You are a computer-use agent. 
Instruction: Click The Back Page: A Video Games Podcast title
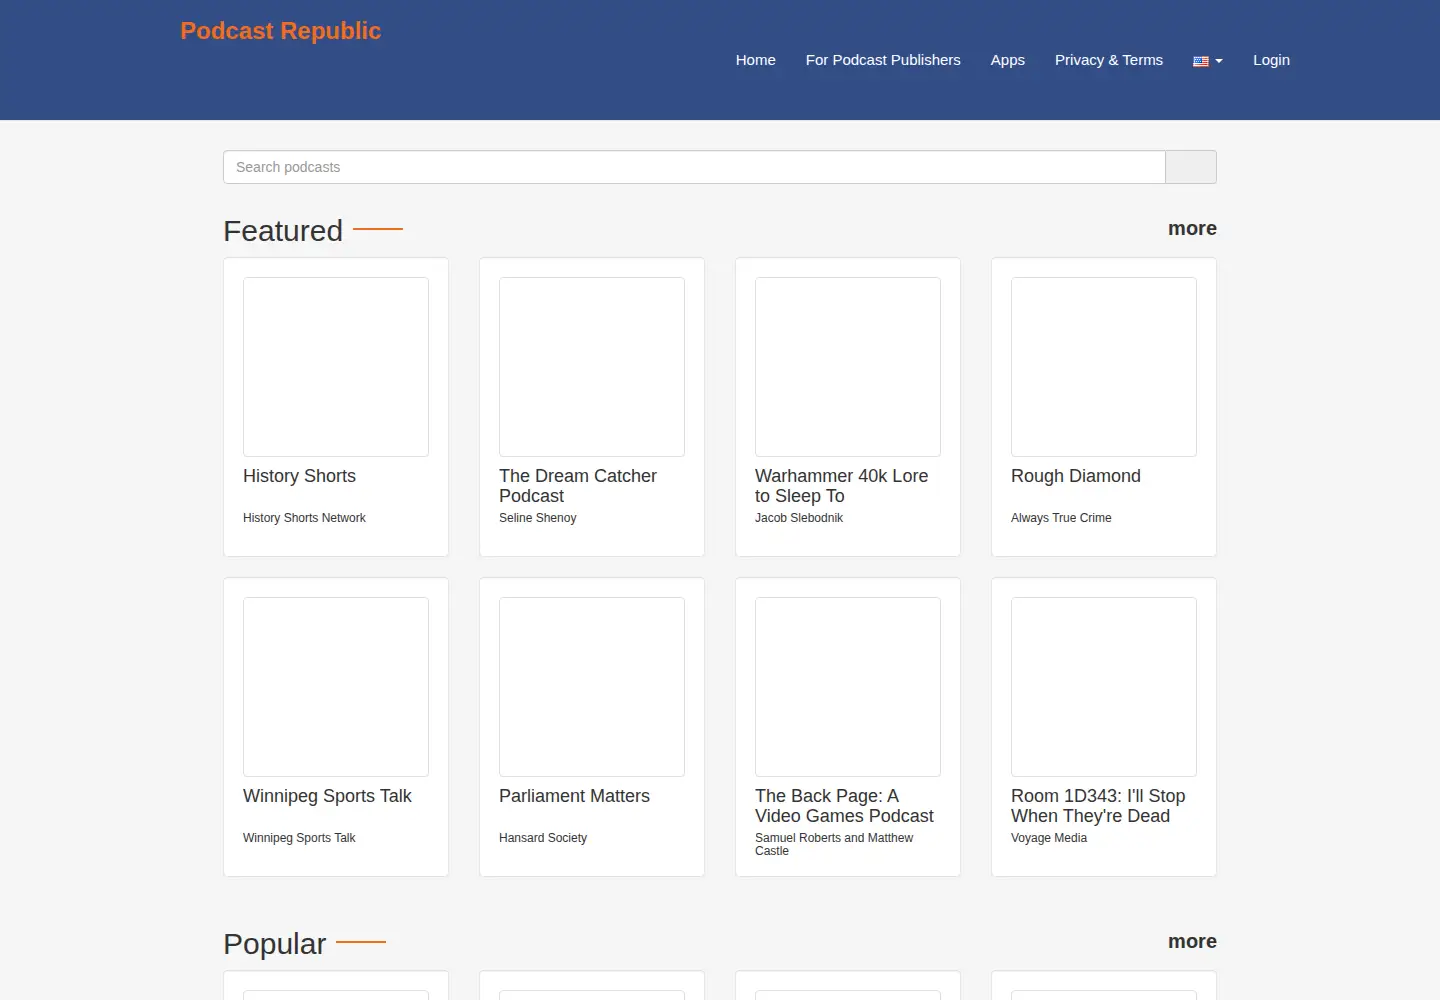pos(844,806)
